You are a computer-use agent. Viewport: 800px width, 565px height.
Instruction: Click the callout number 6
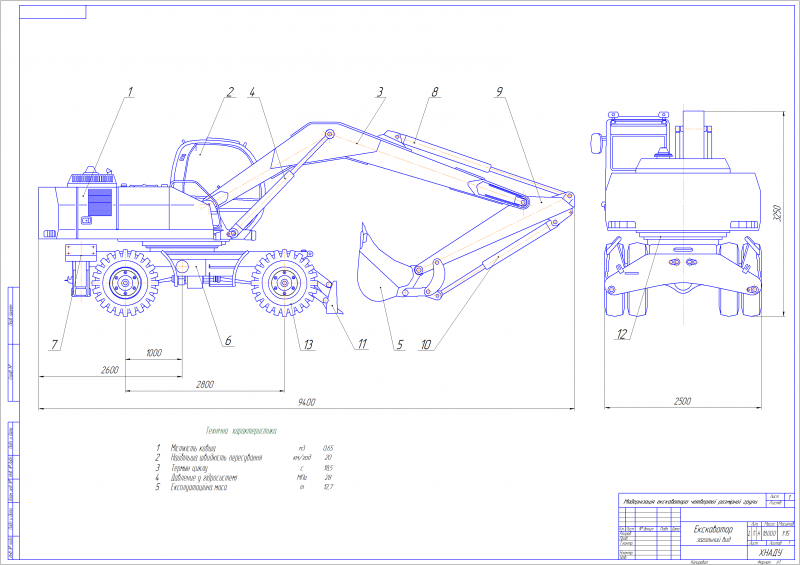[228, 340]
